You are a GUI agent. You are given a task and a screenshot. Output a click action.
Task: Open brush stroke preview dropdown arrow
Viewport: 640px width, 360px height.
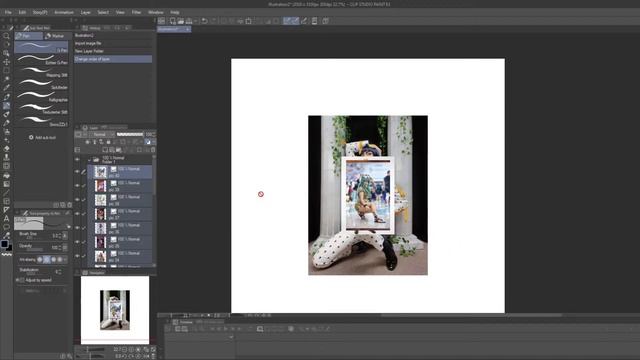coord(69,227)
